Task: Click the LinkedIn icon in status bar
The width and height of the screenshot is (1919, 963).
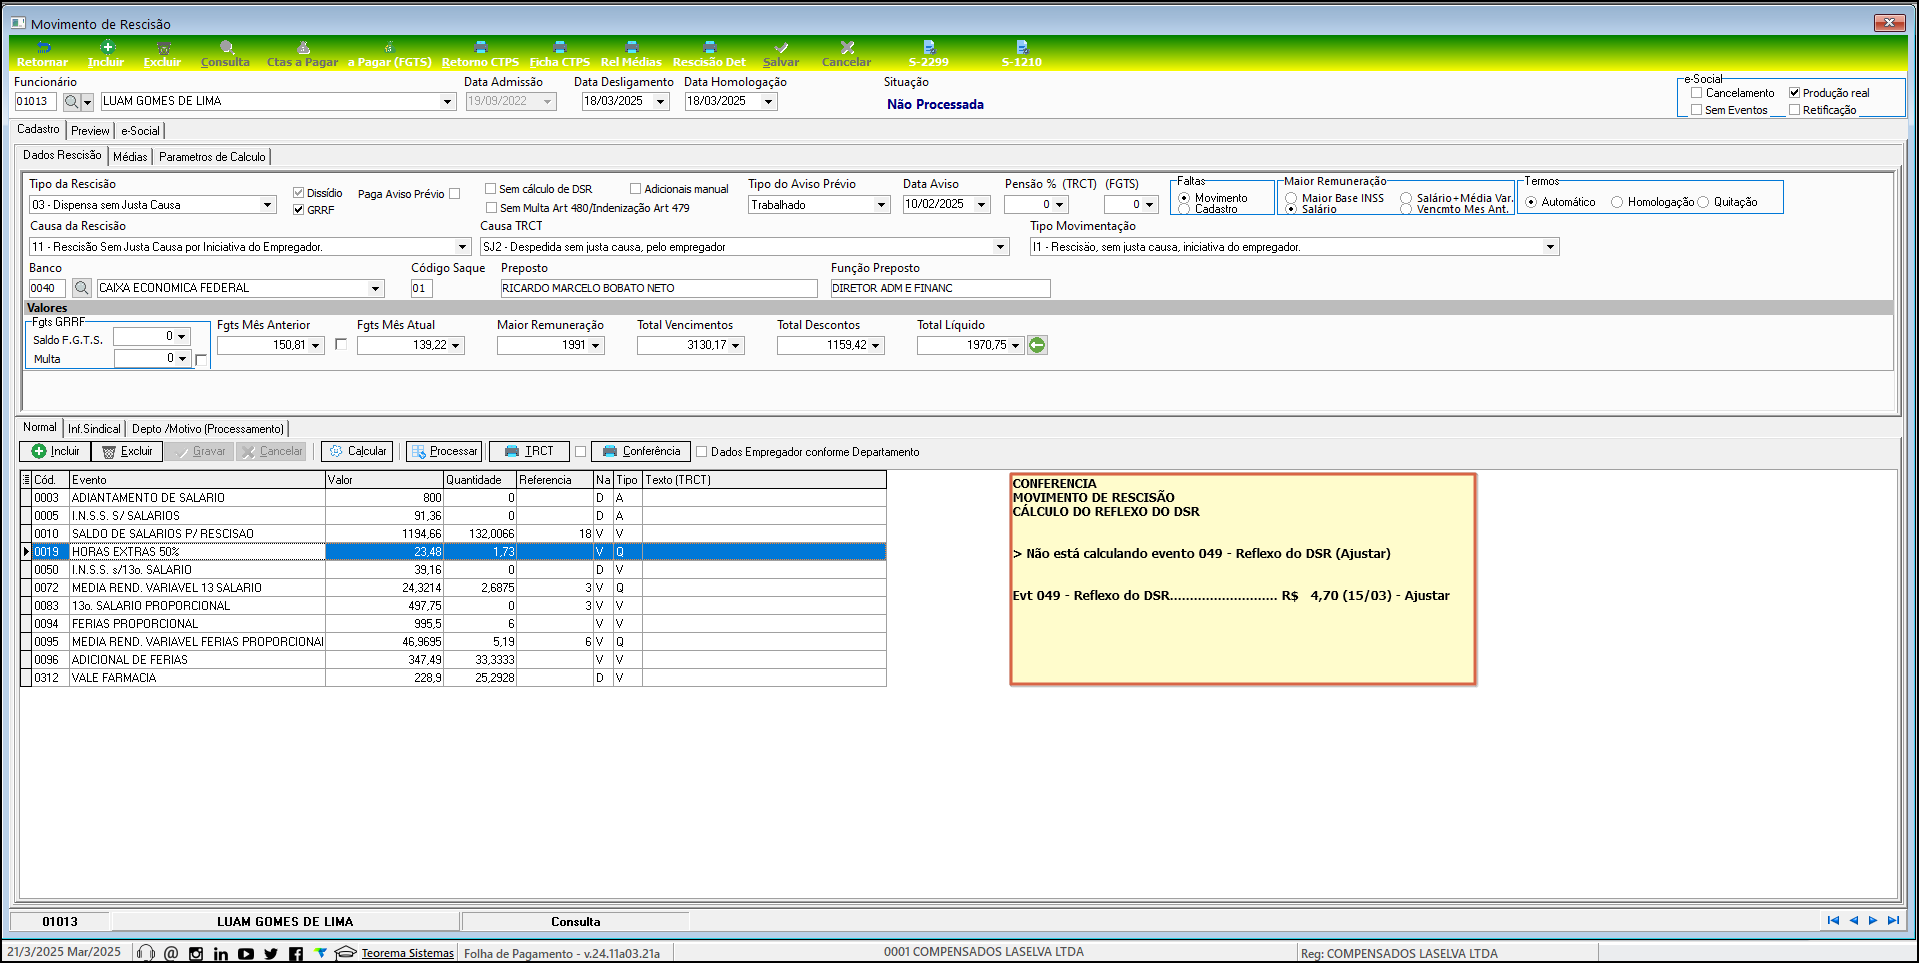Action: click(x=221, y=954)
